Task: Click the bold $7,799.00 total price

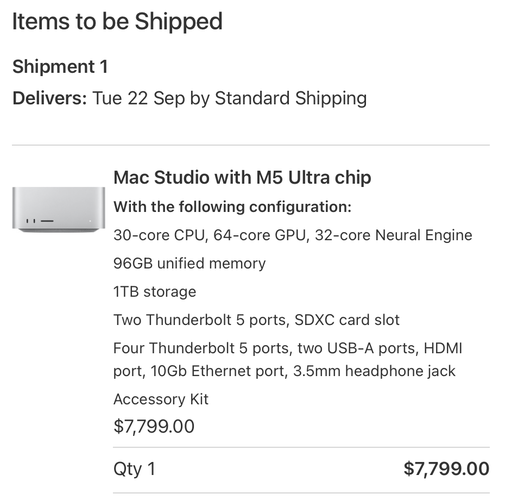Action: click(446, 469)
